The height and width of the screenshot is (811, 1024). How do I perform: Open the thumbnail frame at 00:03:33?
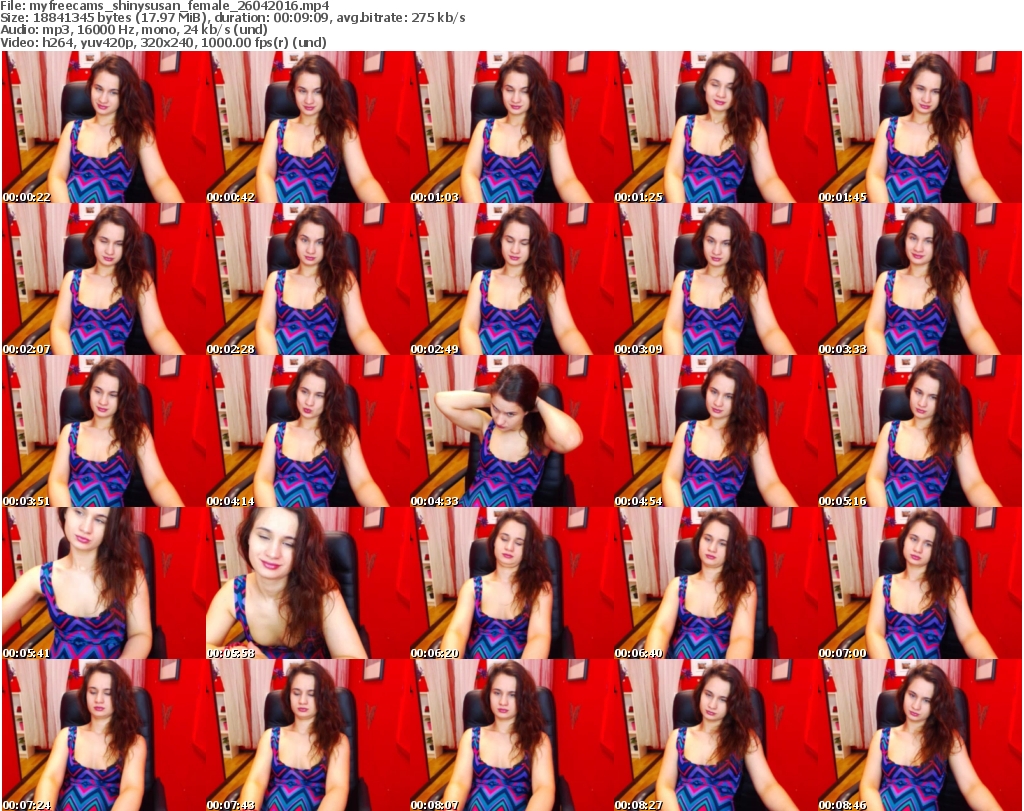click(x=920, y=279)
